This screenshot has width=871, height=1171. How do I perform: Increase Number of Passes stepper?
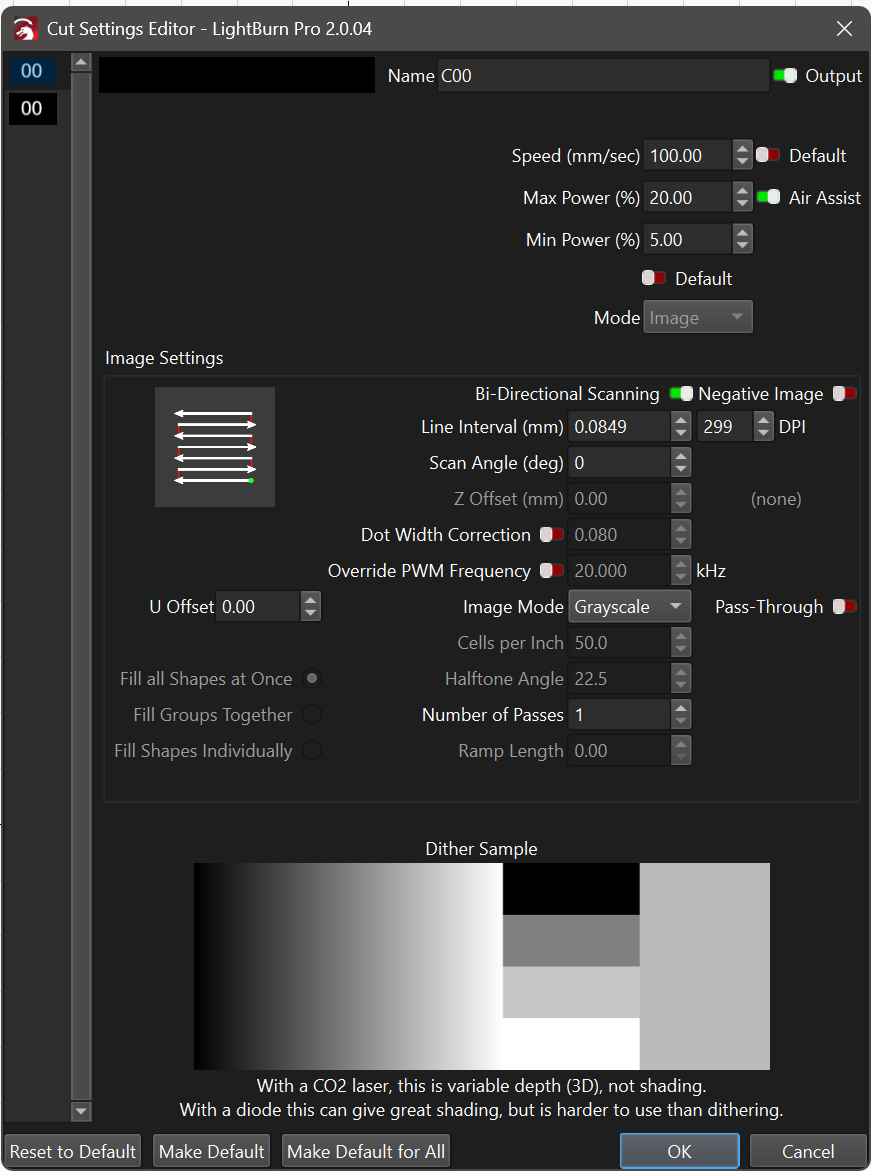coord(681,708)
